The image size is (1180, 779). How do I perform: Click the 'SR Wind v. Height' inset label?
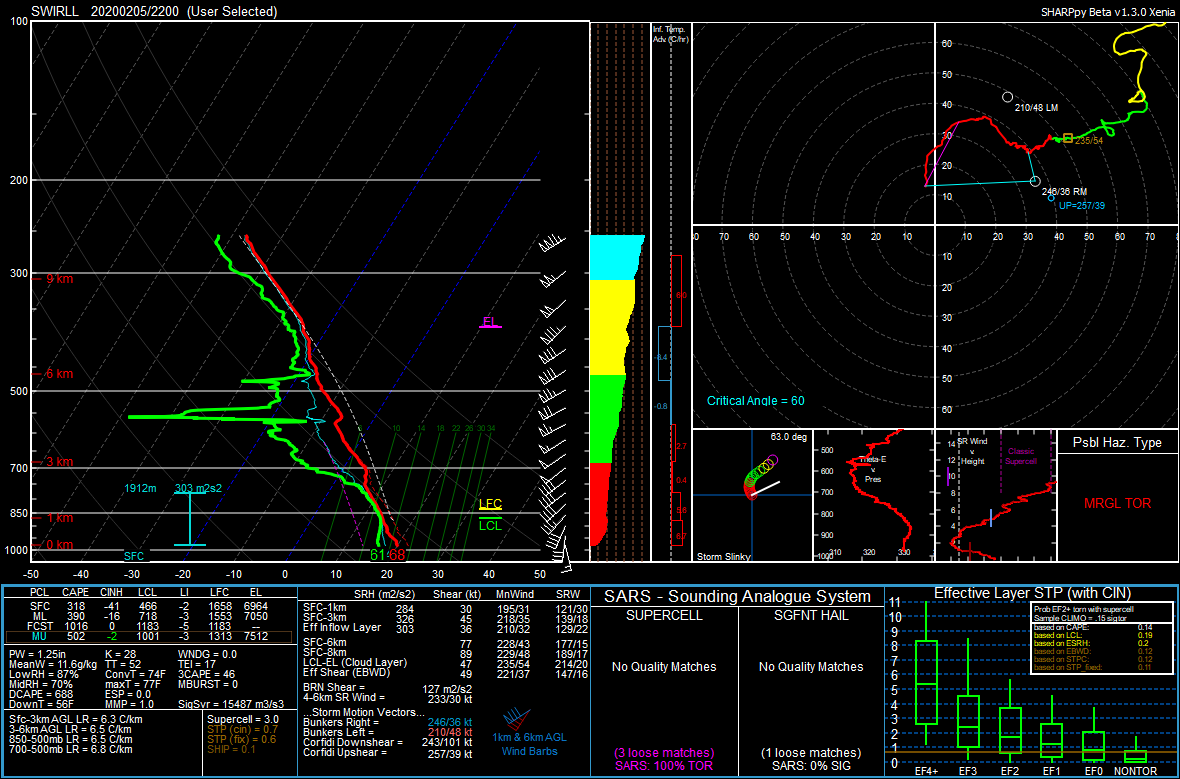click(x=972, y=452)
